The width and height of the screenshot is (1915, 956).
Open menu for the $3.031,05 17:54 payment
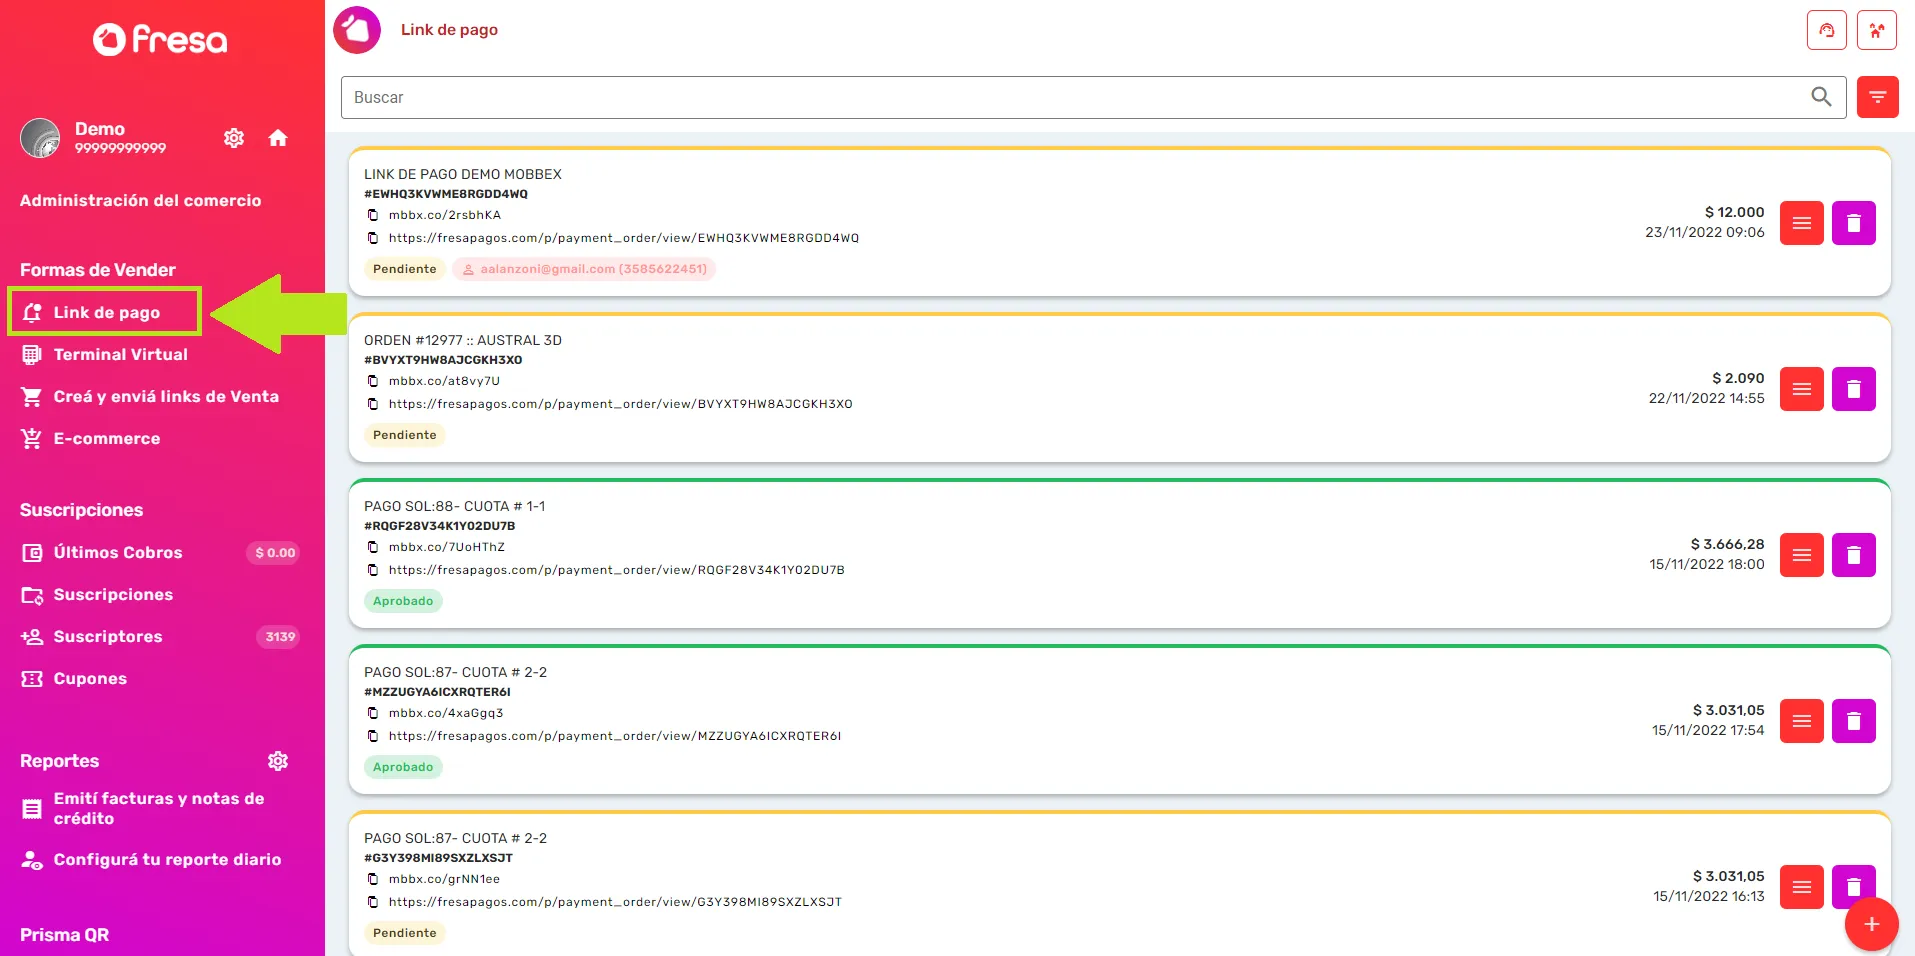1802,721
